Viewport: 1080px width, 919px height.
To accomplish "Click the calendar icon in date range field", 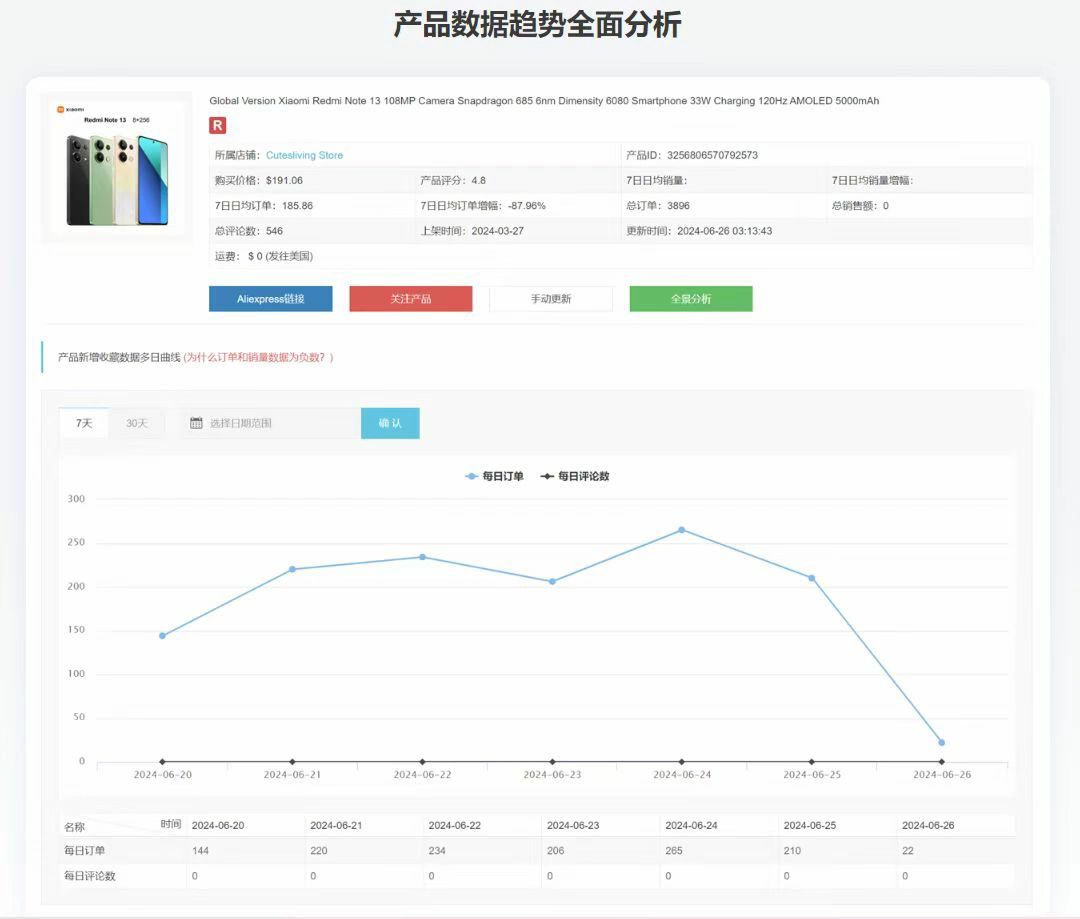I will [x=196, y=423].
